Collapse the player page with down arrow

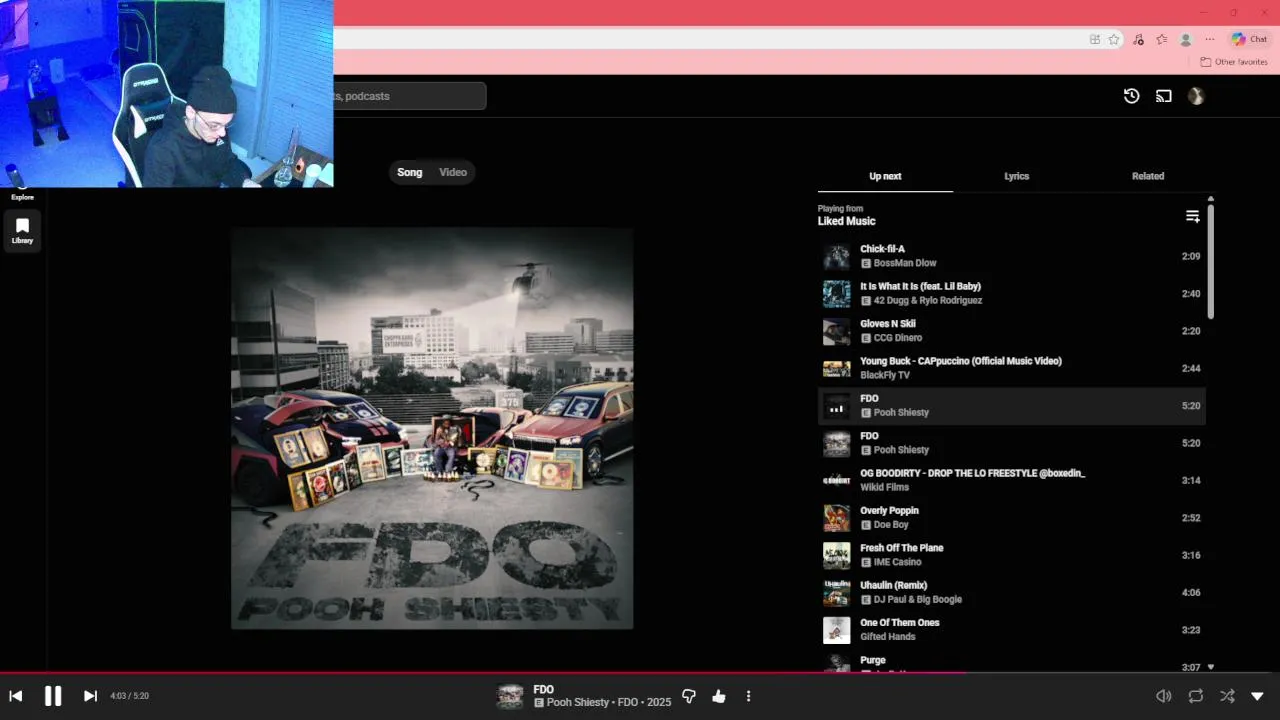[x=1258, y=696]
